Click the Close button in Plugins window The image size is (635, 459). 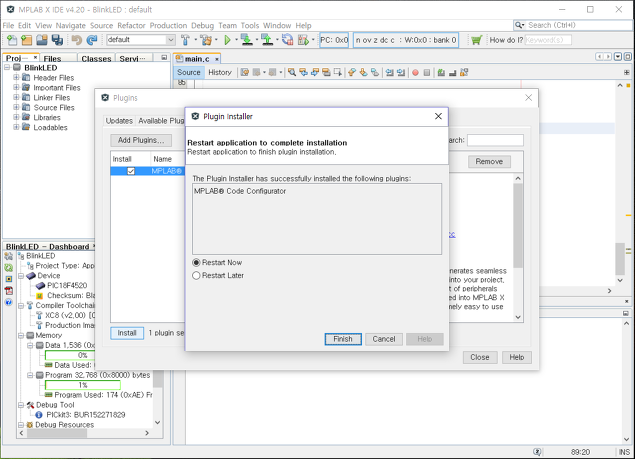(x=480, y=357)
